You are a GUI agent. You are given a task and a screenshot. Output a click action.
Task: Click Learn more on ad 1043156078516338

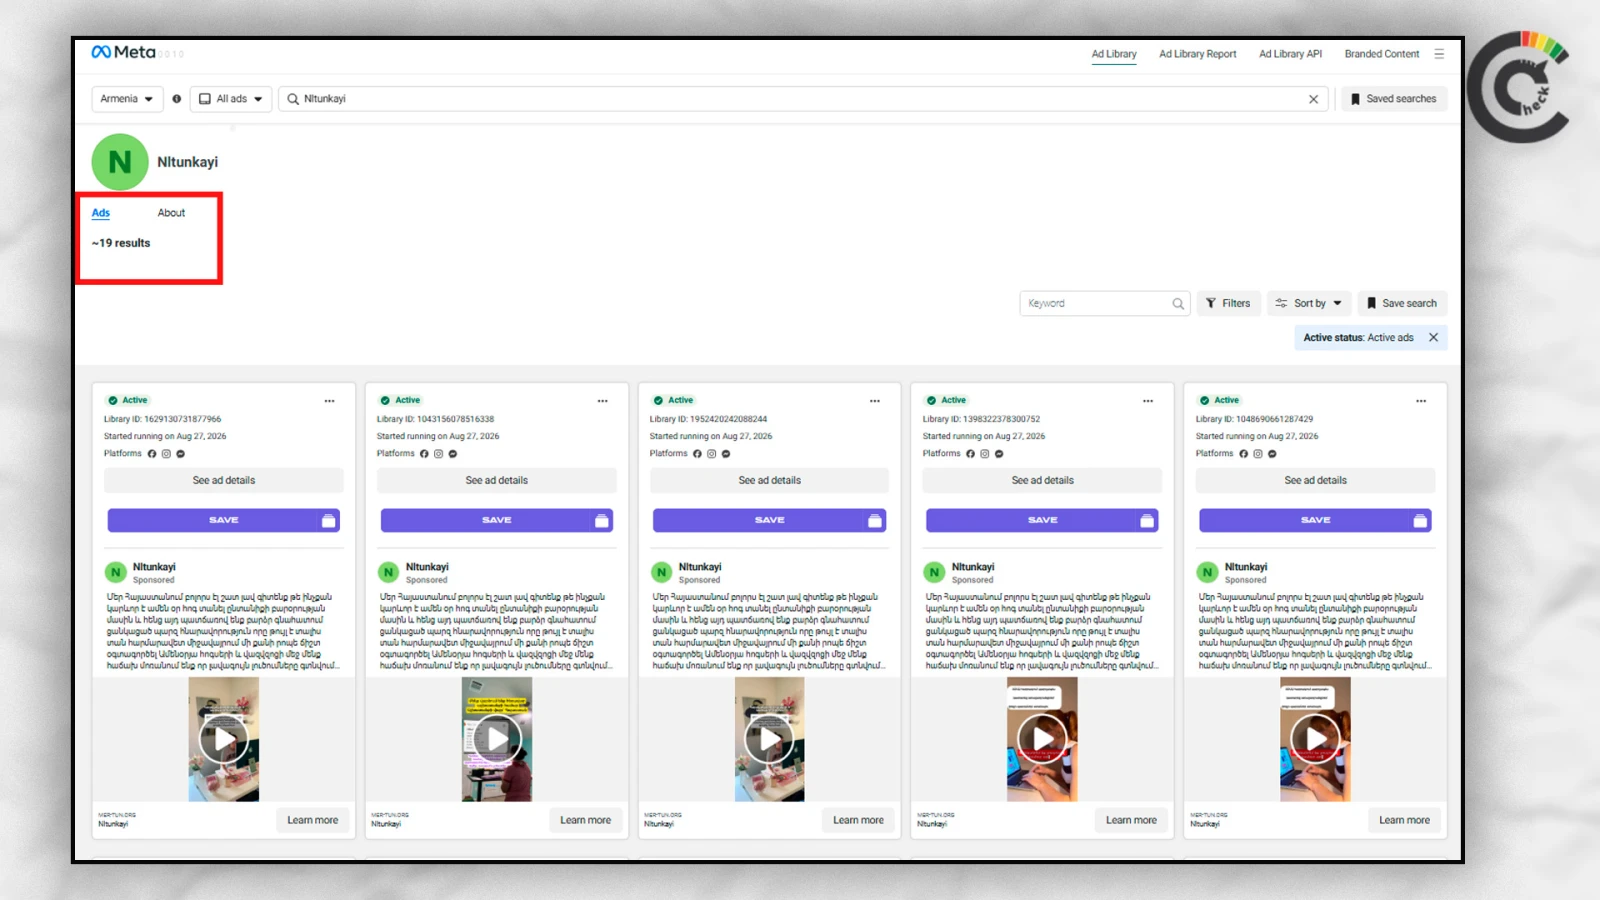coord(585,821)
